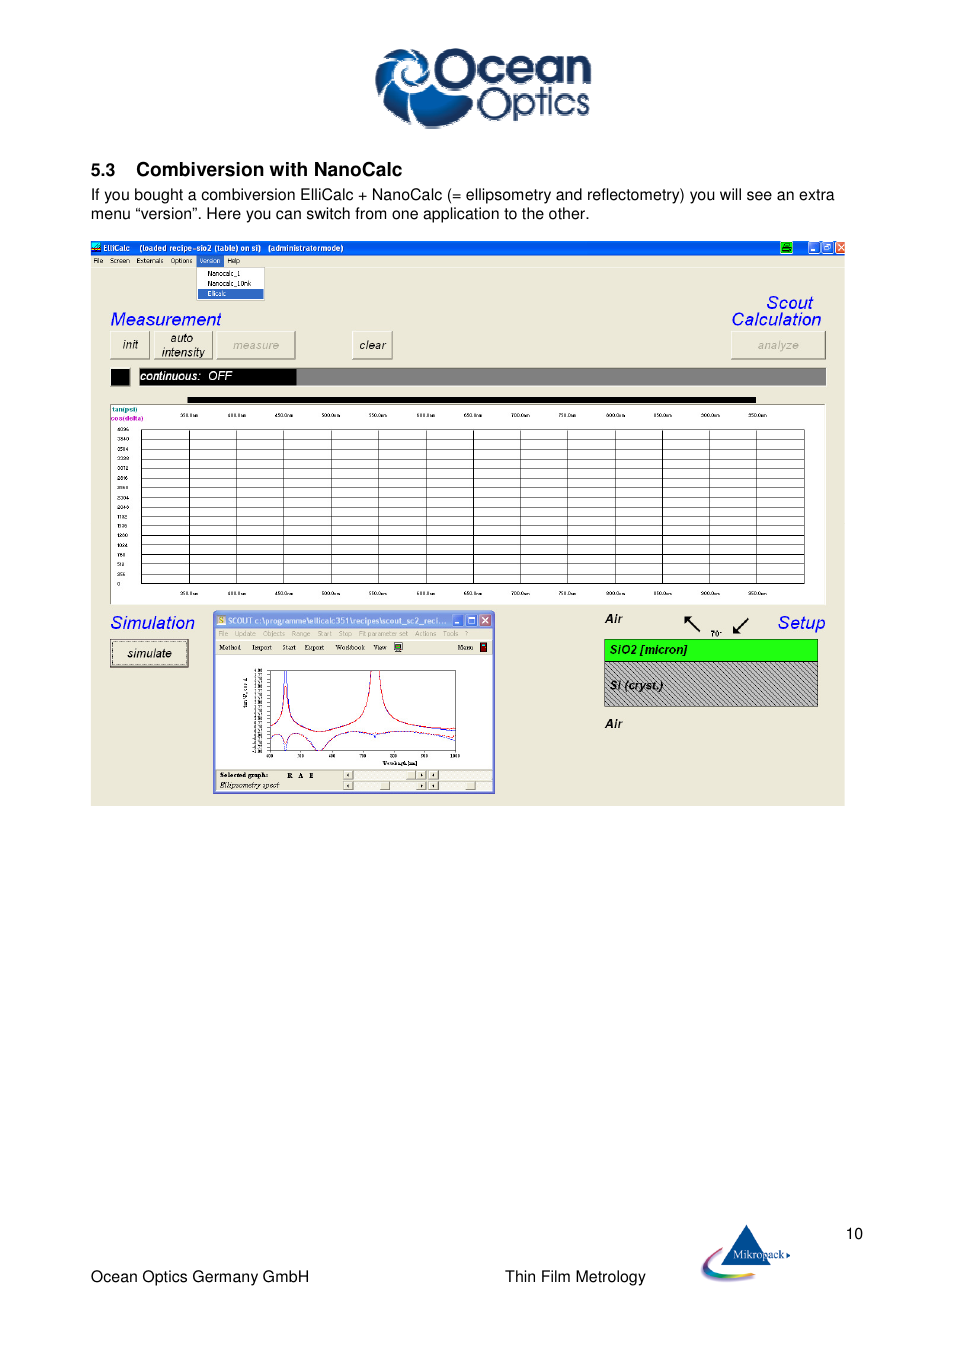Click the upper SCOUT scrollbar left arrow
Viewport: 954px width, 1351px height.
(348, 775)
